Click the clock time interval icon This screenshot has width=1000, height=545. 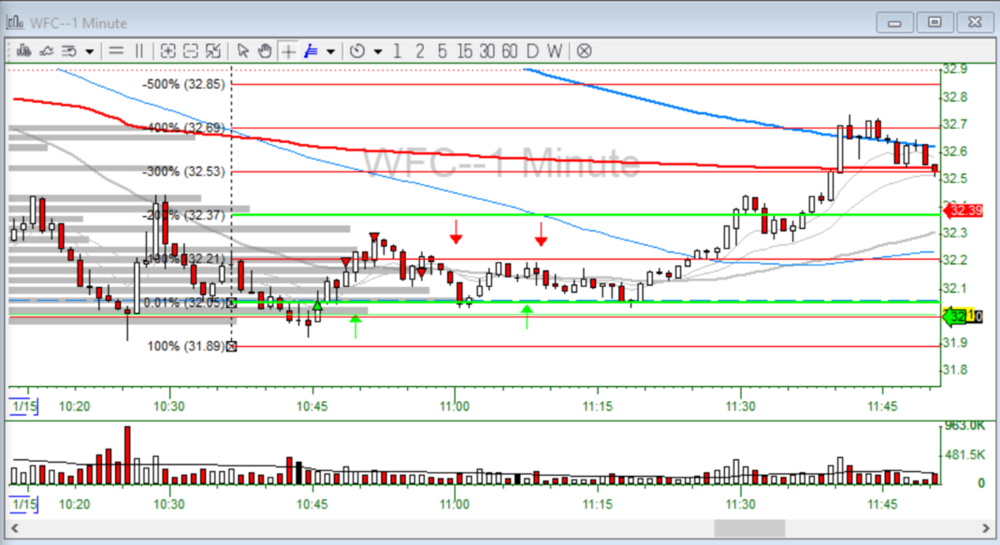point(357,51)
